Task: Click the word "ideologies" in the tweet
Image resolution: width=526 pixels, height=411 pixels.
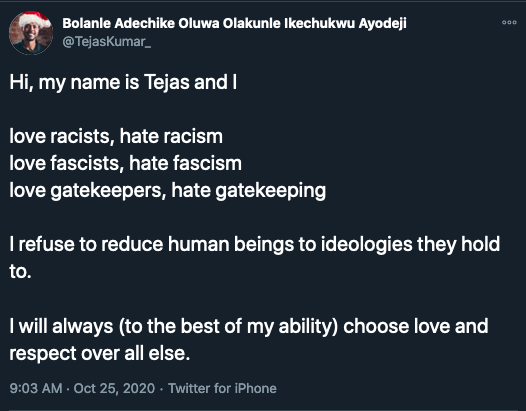Action: 366,245
